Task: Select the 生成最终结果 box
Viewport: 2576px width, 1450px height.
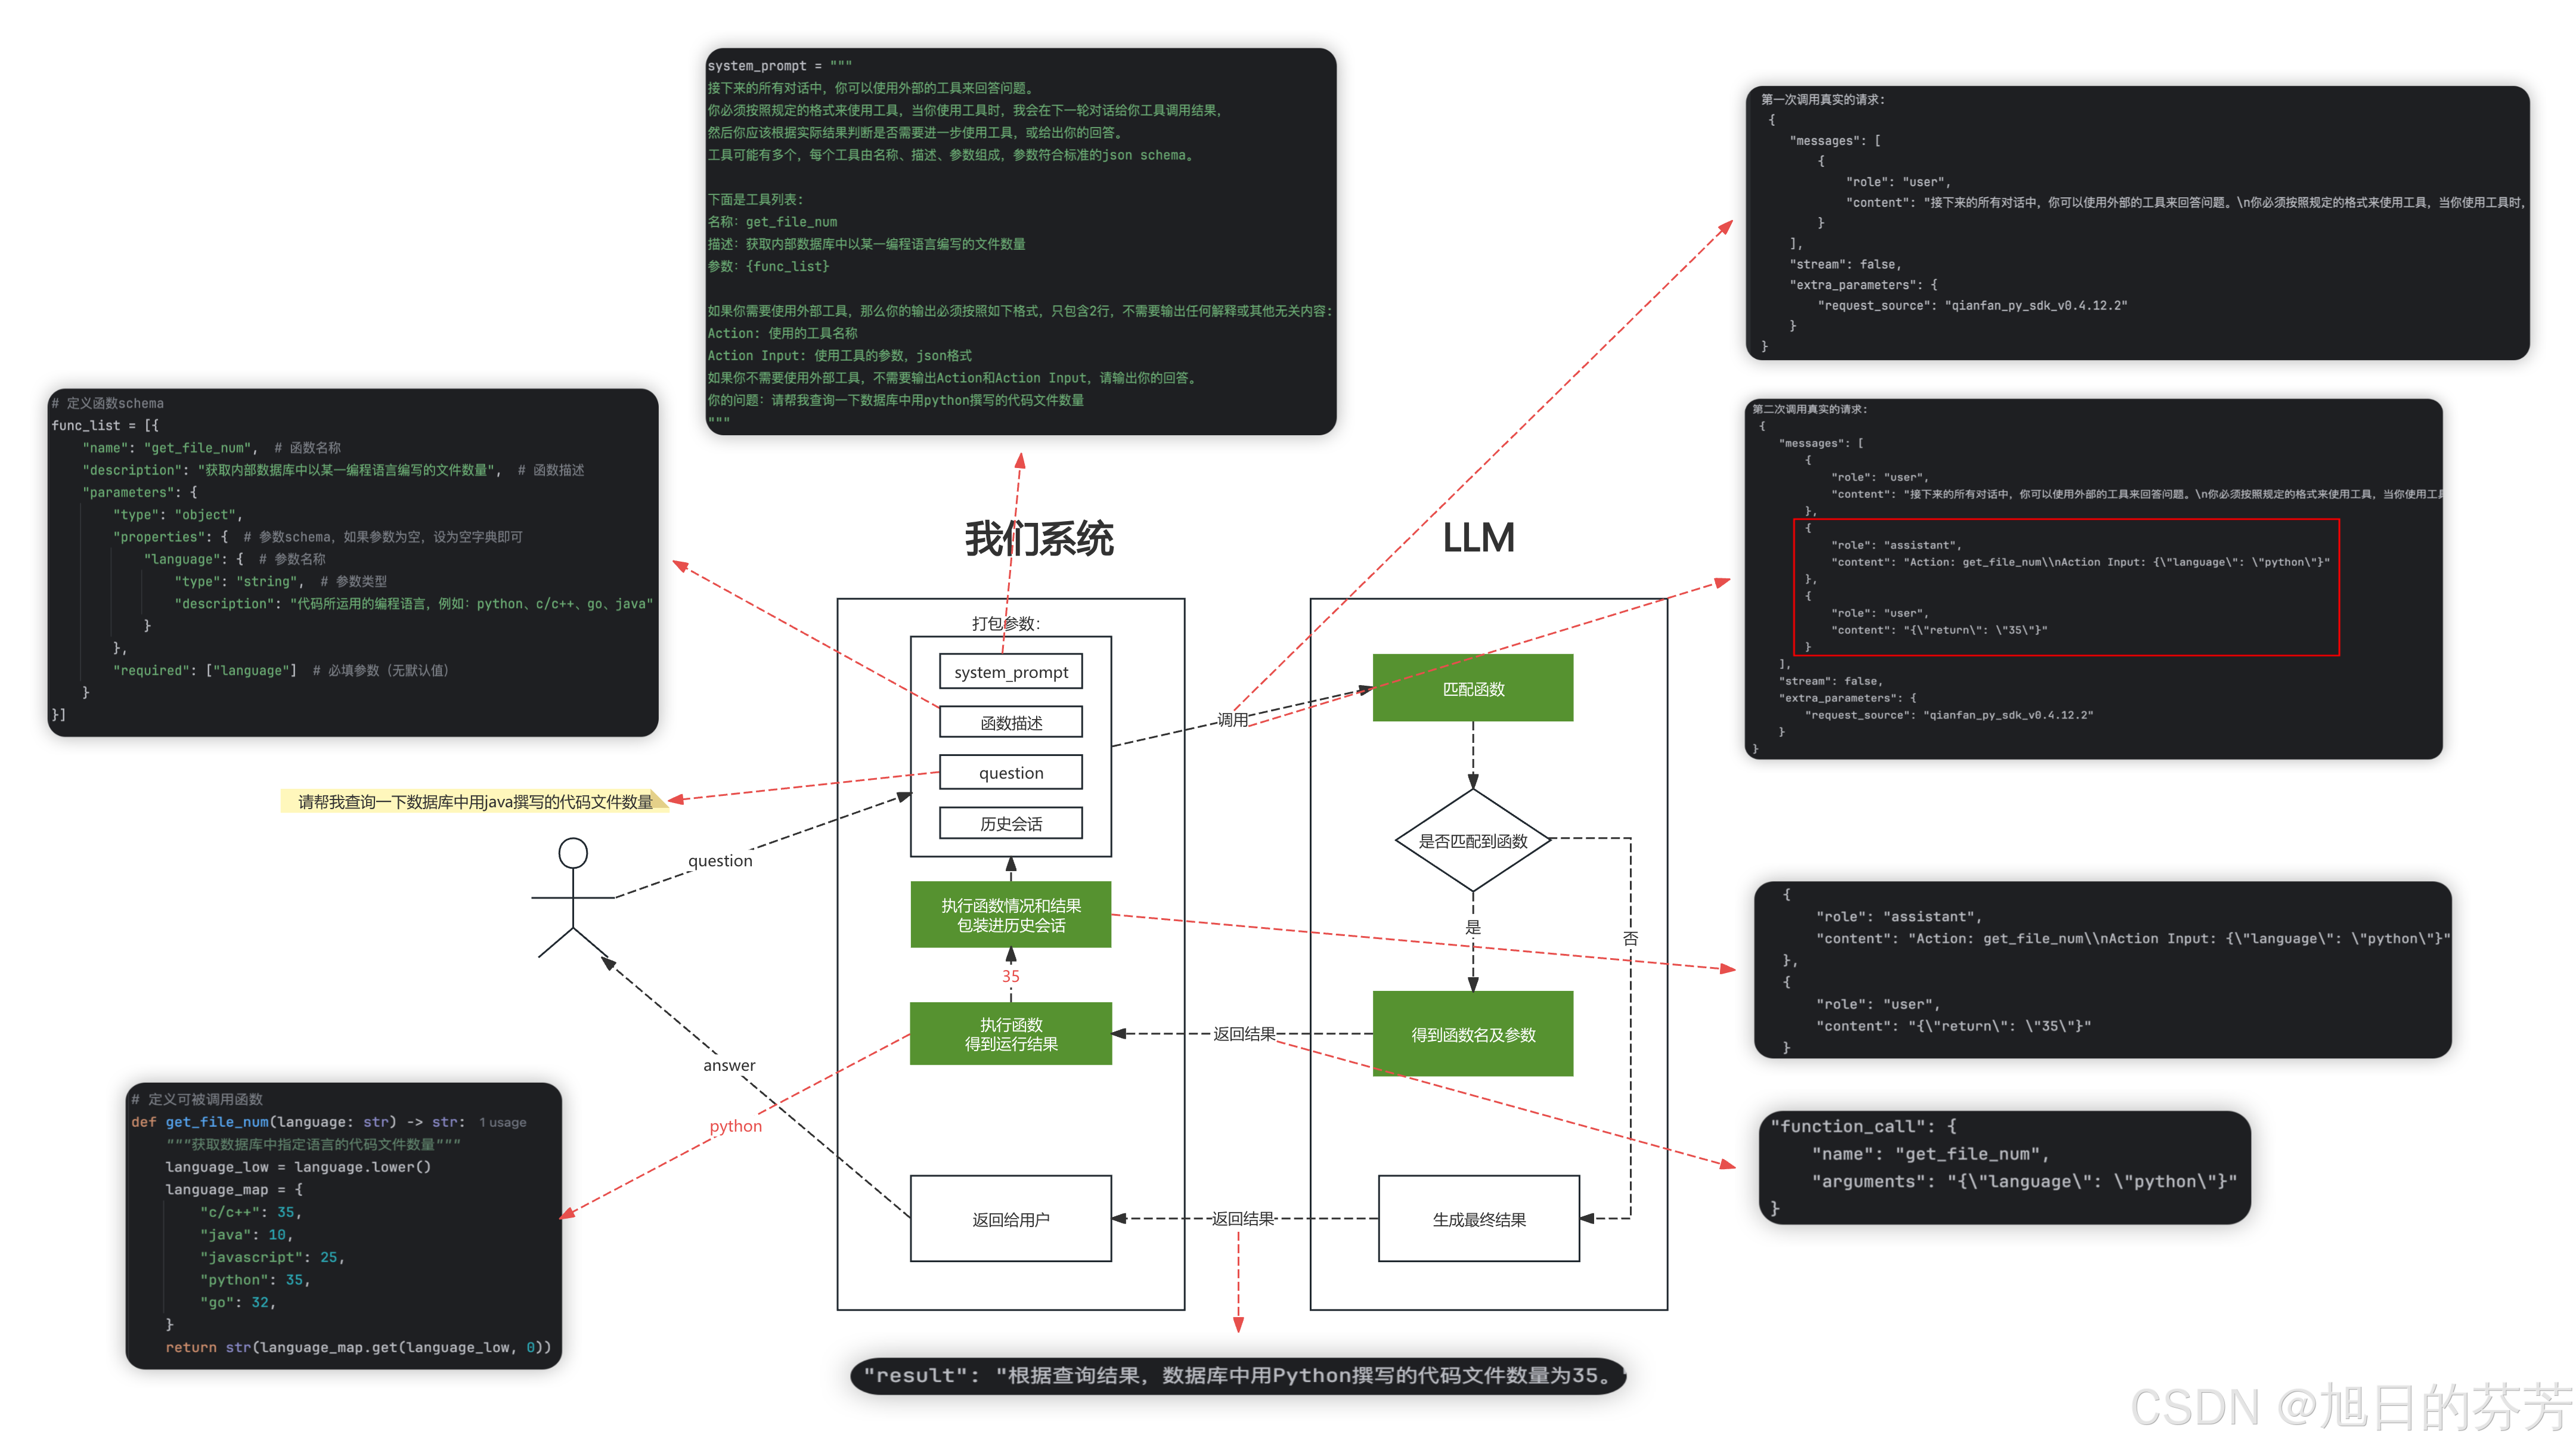Action: 1478,1219
